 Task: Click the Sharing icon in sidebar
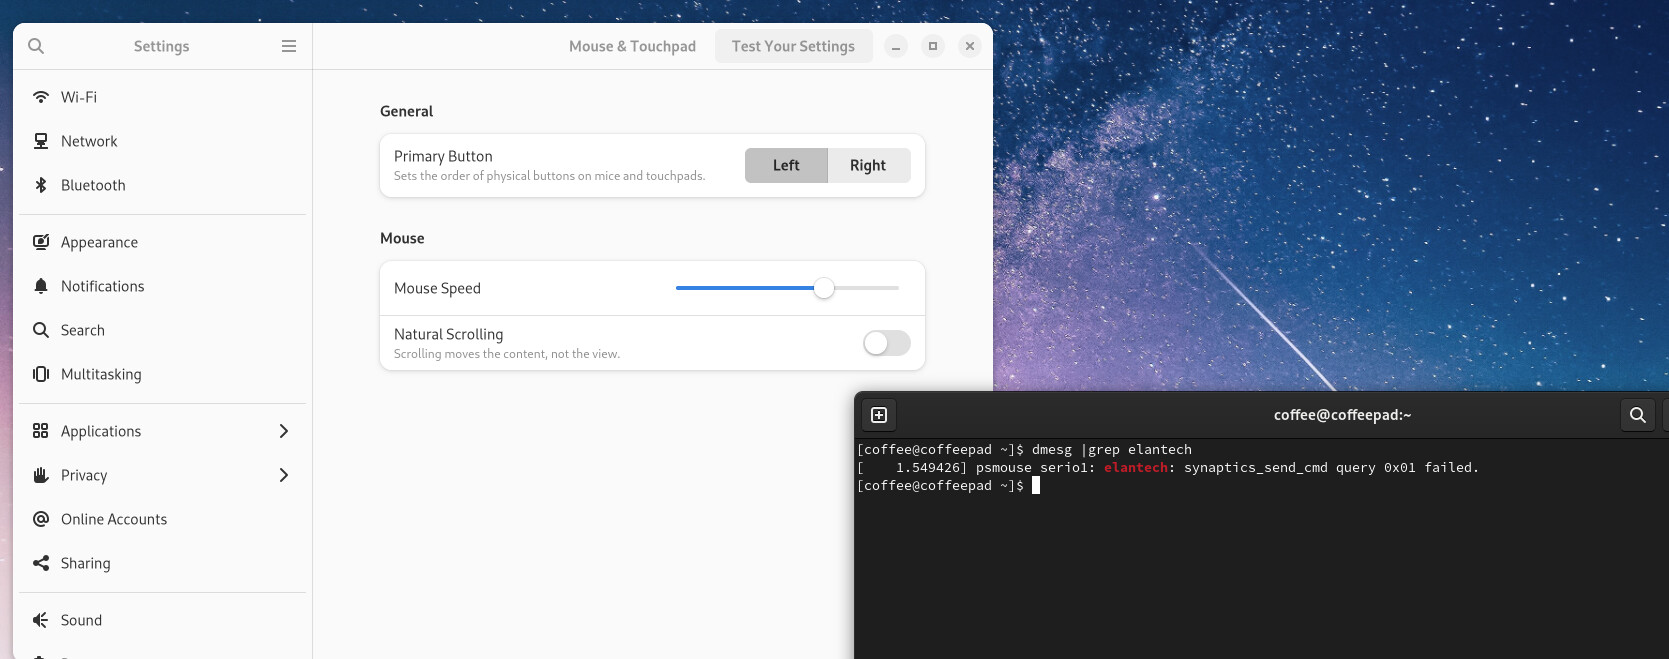[41, 563]
